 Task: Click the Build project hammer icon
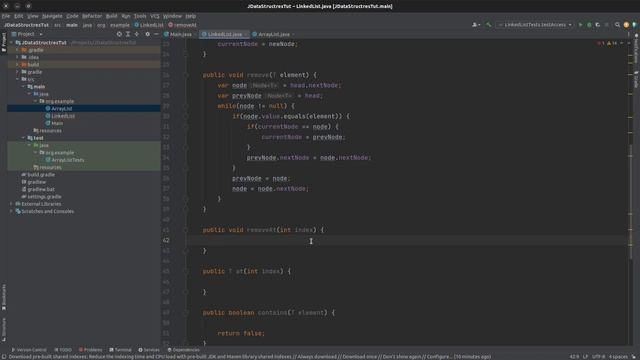pos(489,25)
